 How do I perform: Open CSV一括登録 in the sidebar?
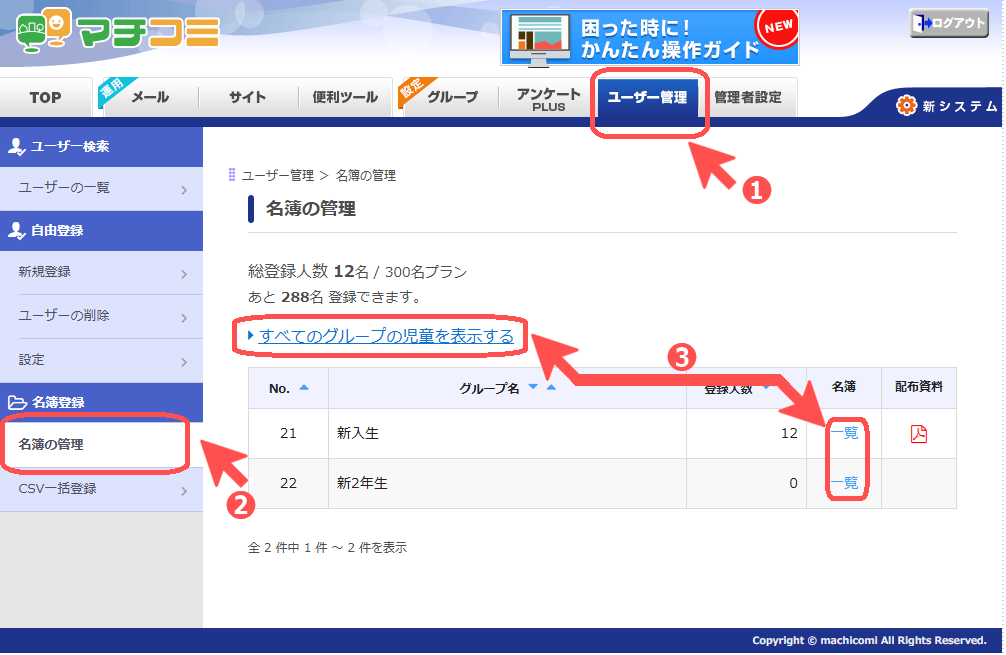101,489
